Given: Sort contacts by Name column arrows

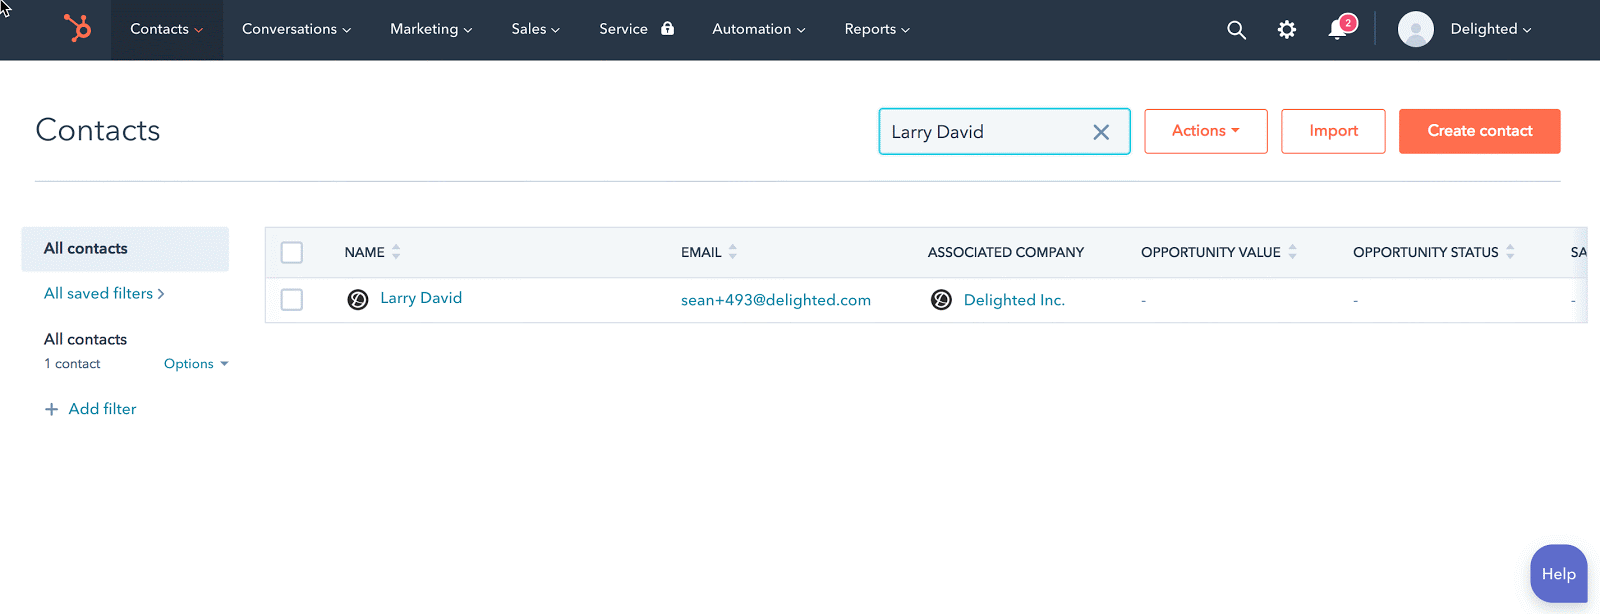Looking at the screenshot, I should [396, 252].
